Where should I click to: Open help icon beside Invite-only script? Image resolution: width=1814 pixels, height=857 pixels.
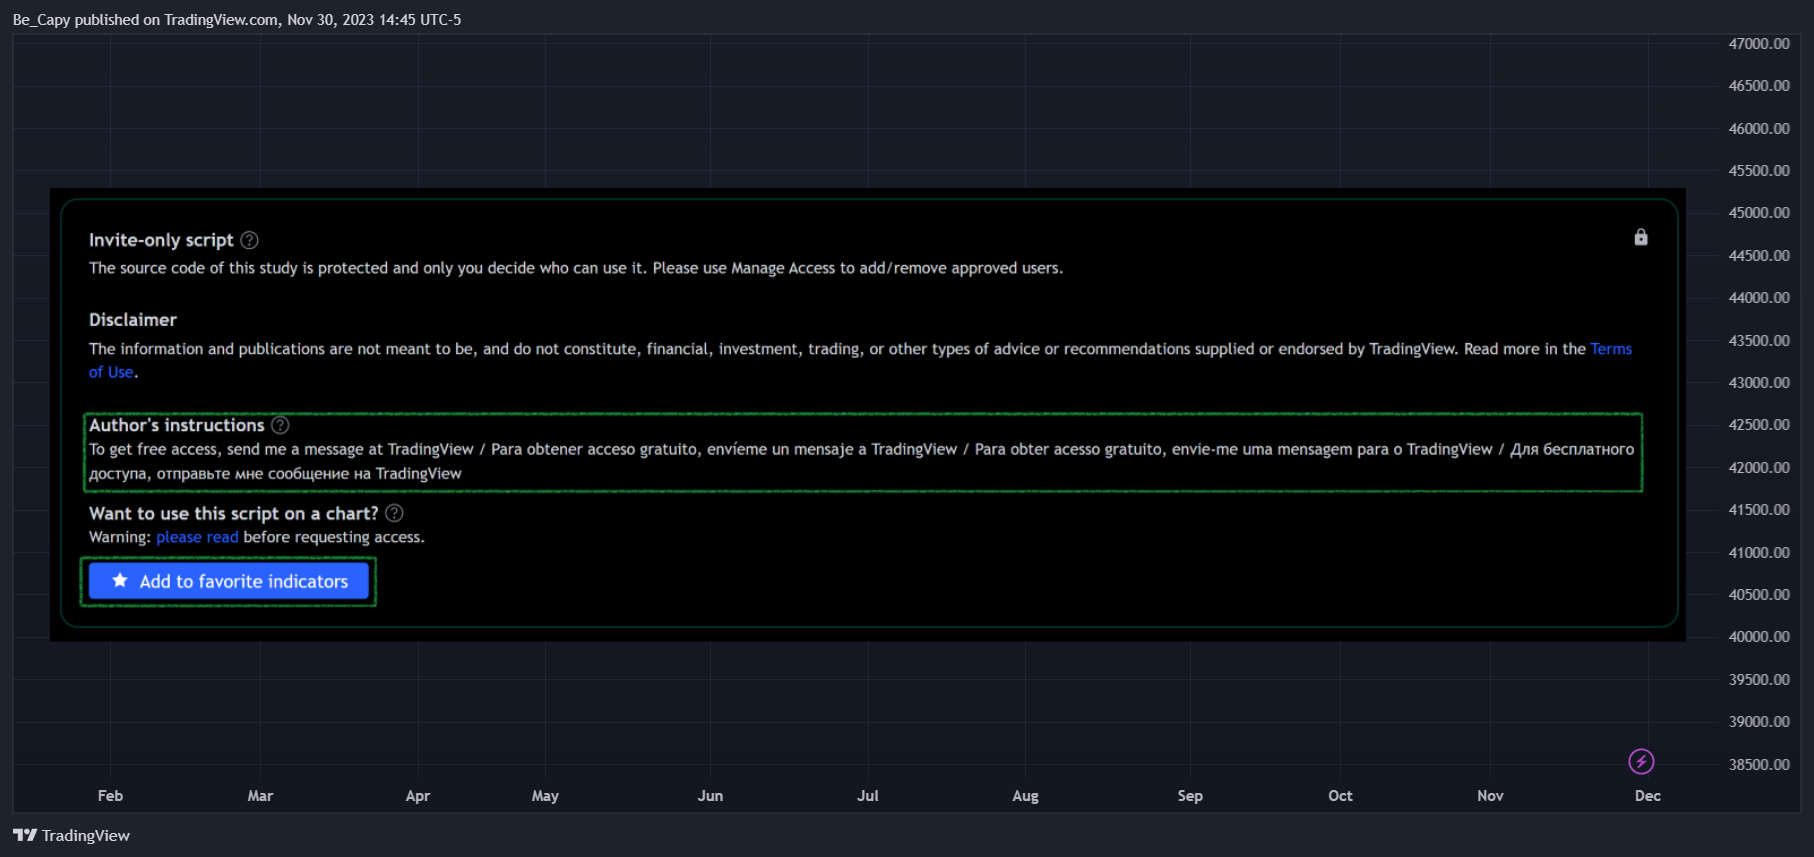[250, 240]
